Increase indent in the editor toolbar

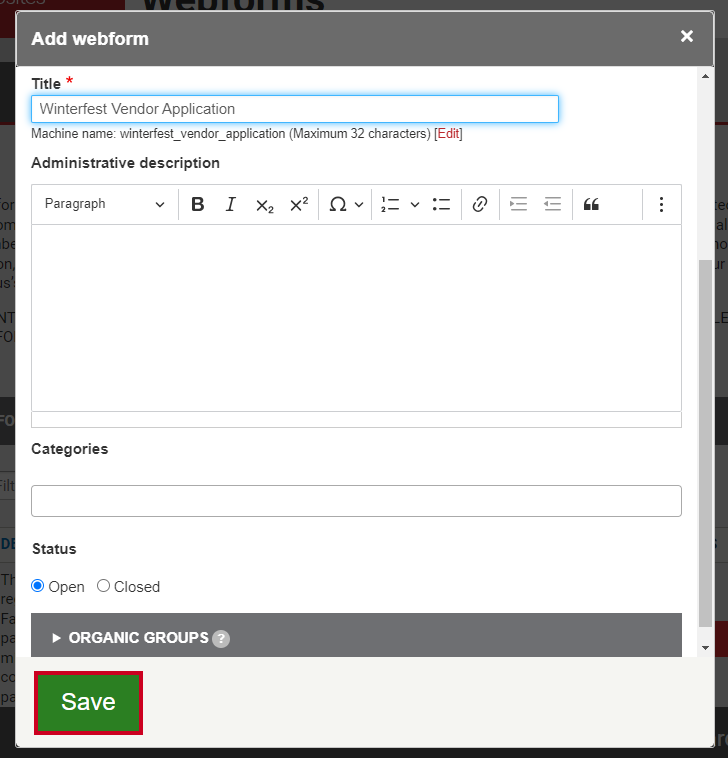(518, 204)
